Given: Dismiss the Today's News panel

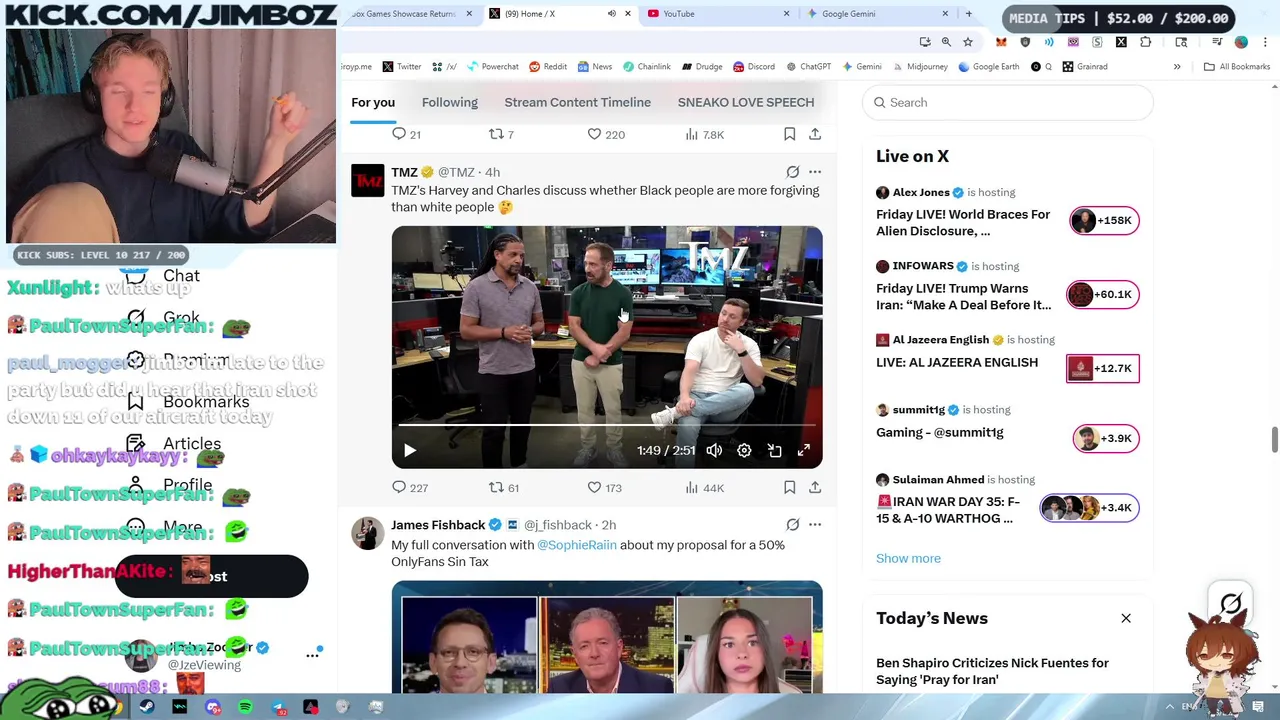Looking at the screenshot, I should (x=1126, y=618).
